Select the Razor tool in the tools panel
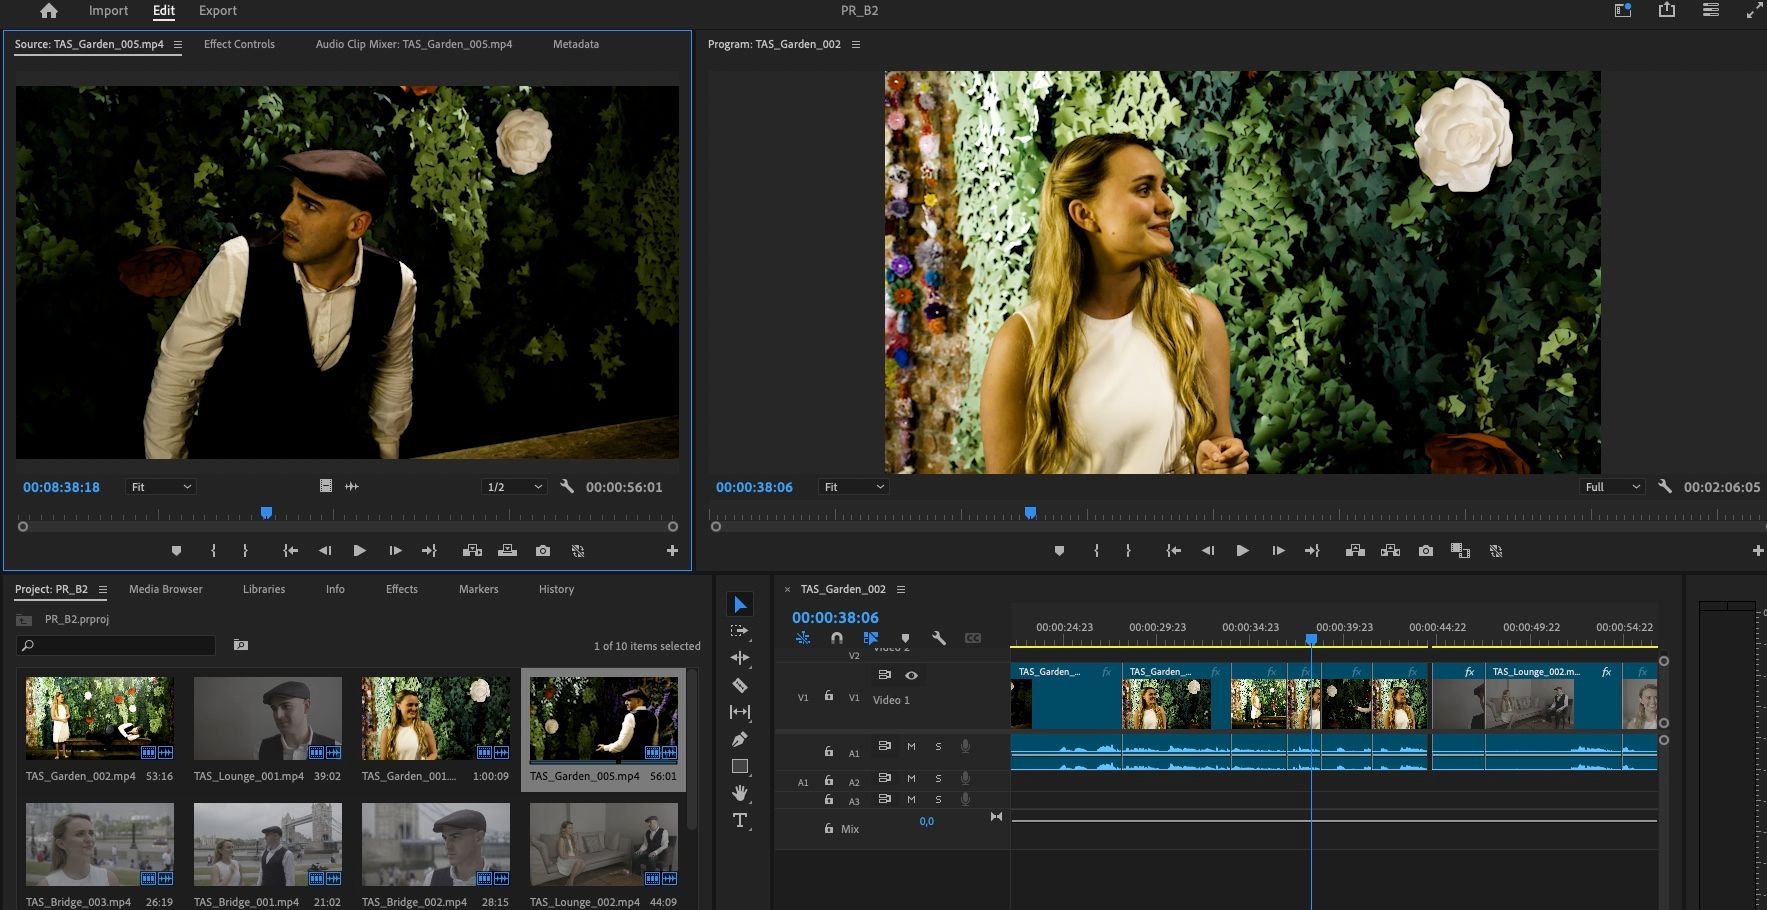The height and width of the screenshot is (910, 1767). coord(740,686)
